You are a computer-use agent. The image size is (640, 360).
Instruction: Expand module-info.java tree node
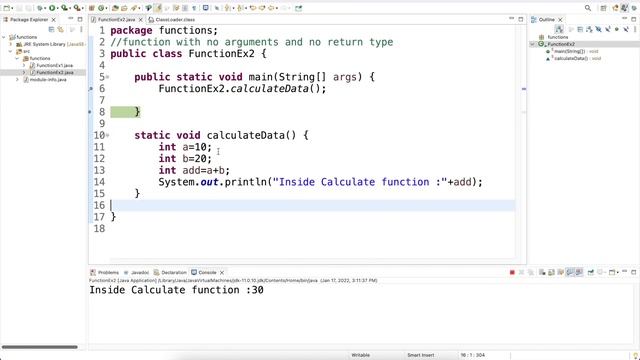(18, 80)
